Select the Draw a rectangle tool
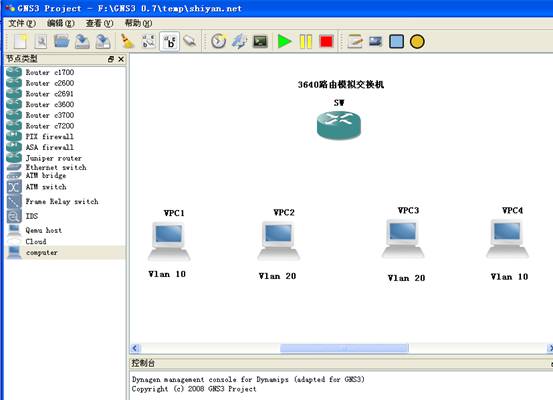The height and width of the screenshot is (400, 553). pyautogui.click(x=396, y=42)
